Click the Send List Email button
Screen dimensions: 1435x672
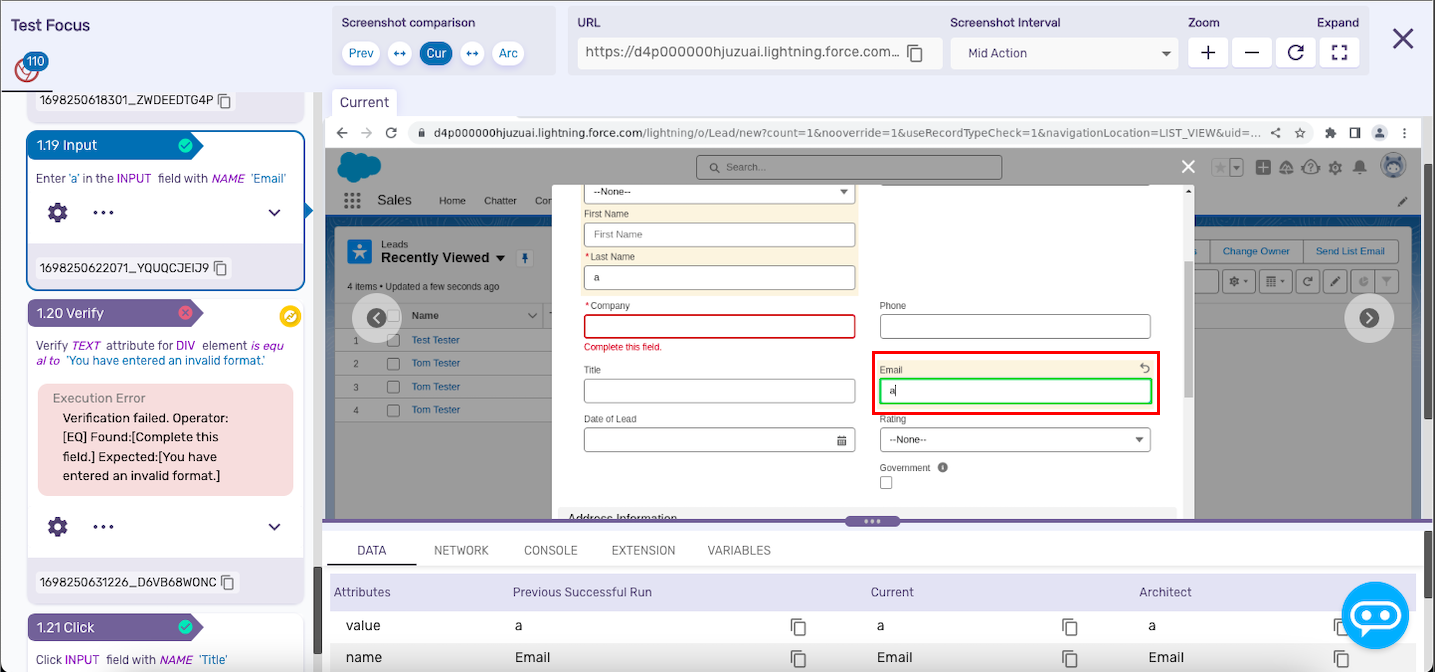tap(1350, 251)
